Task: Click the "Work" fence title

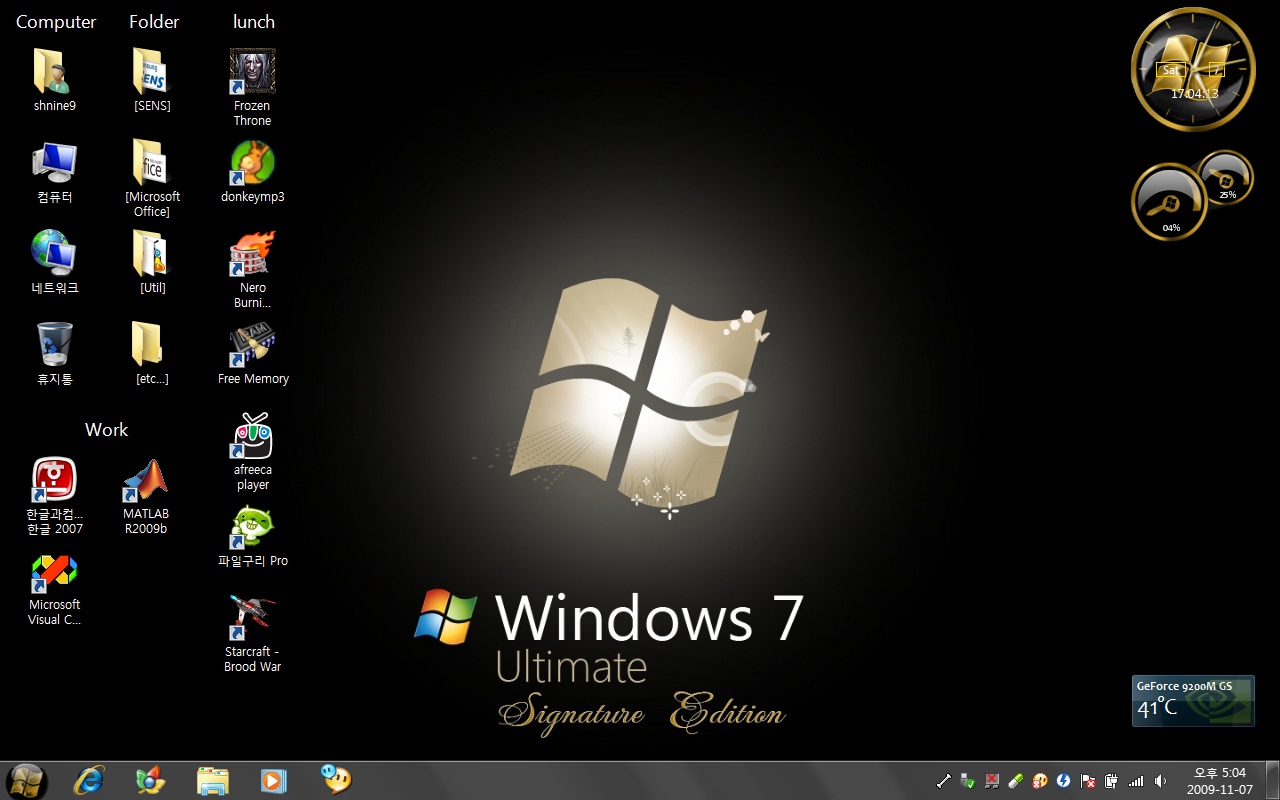Action: (x=106, y=430)
